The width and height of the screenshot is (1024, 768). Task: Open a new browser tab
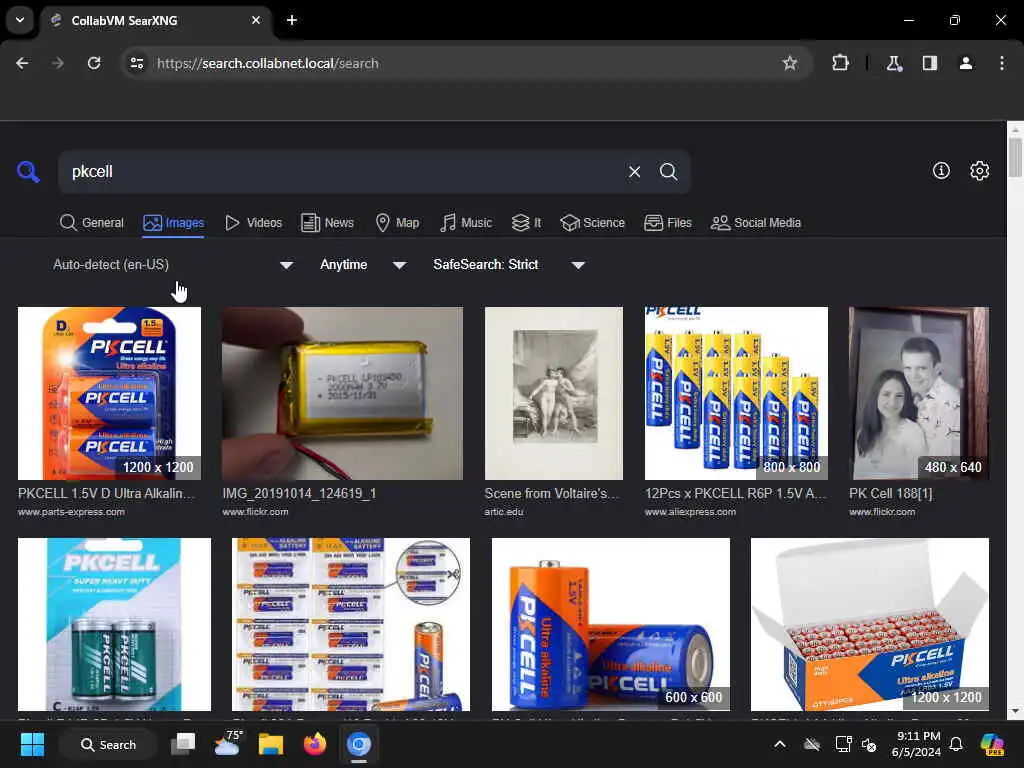click(x=292, y=20)
